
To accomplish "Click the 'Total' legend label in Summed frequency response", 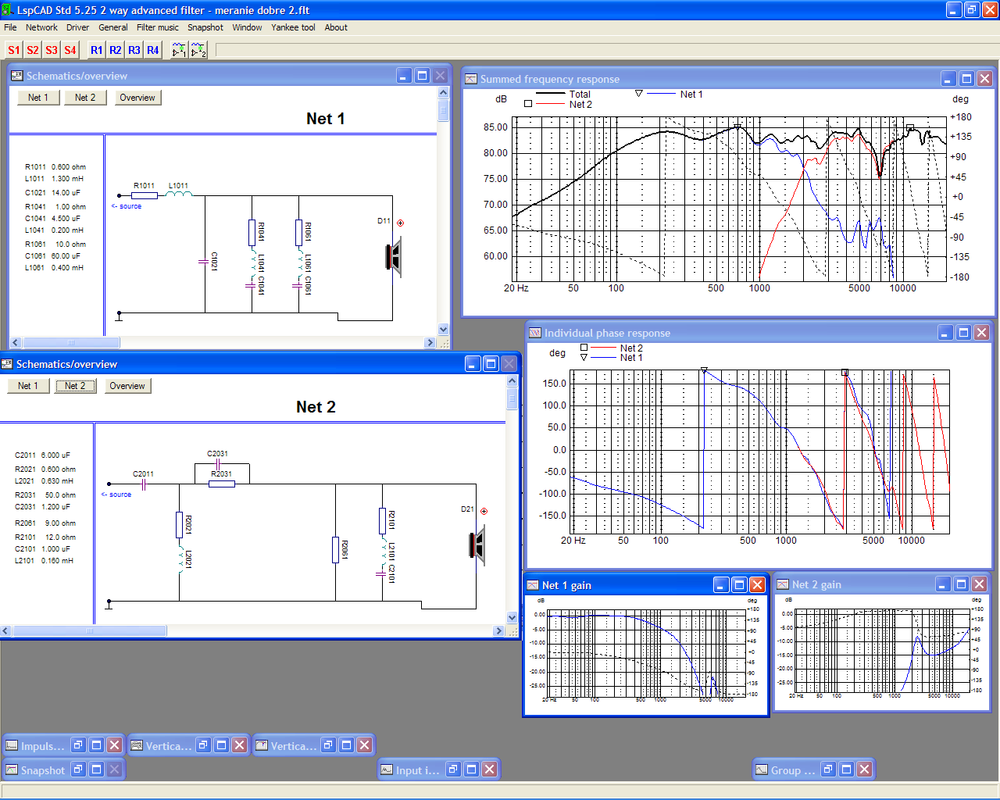I will pos(580,94).
